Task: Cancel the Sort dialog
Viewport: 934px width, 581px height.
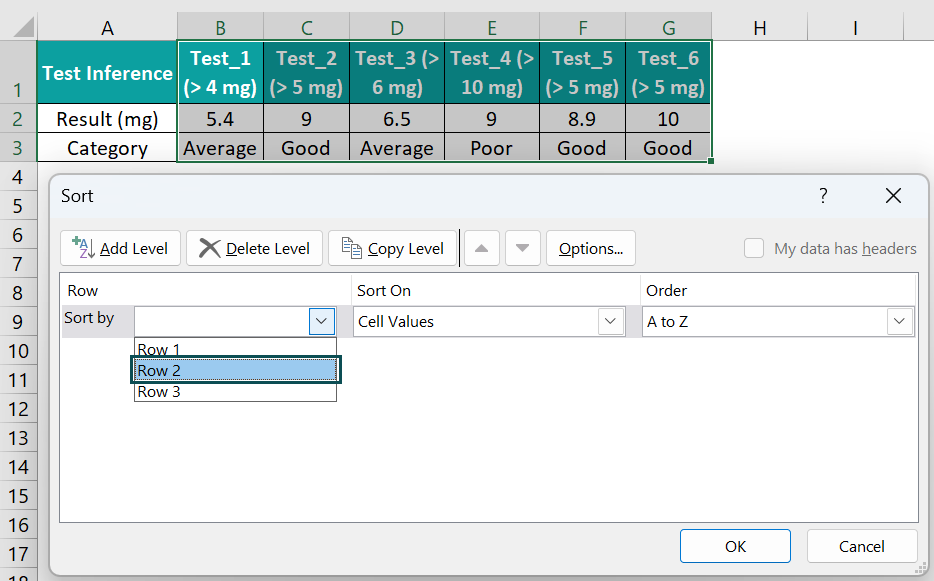Action: (x=861, y=546)
